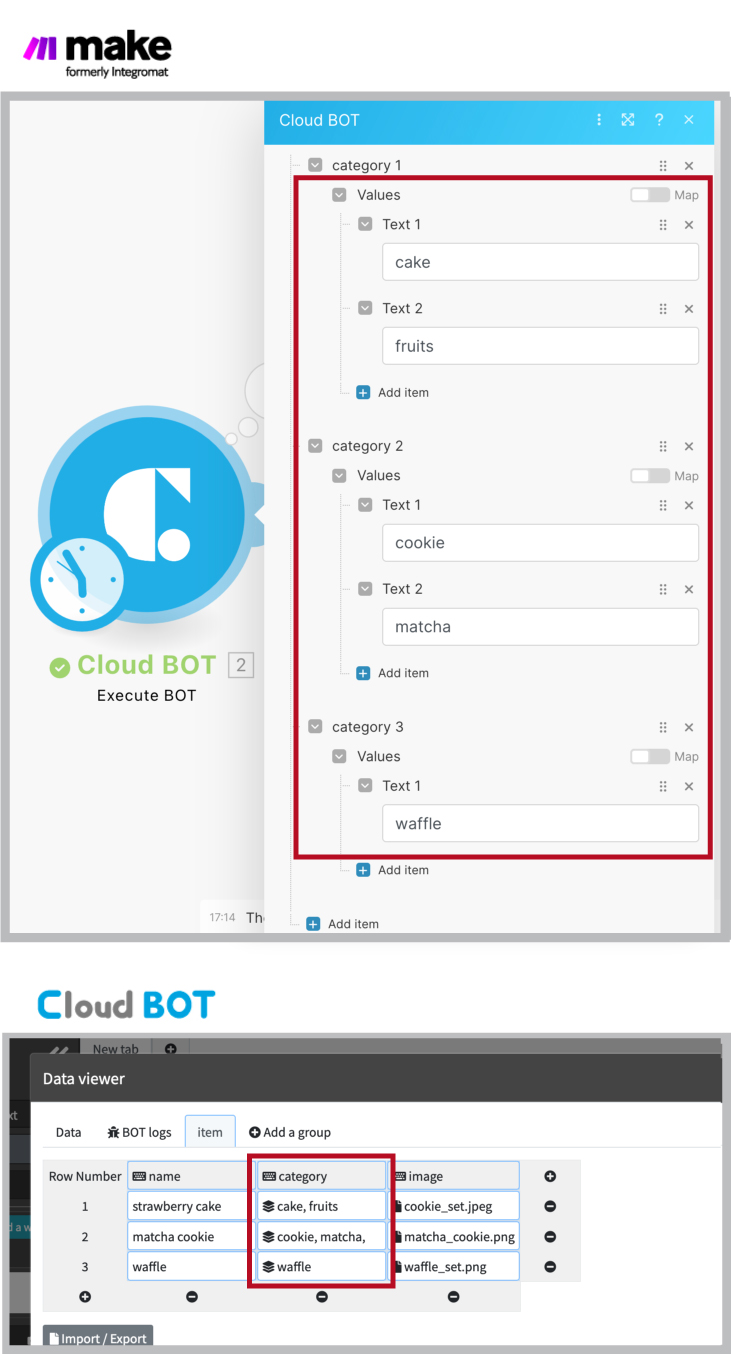Toggle Map switch for category 1 Values
Image resolution: width=731 pixels, height=1354 pixels.
[649, 195]
